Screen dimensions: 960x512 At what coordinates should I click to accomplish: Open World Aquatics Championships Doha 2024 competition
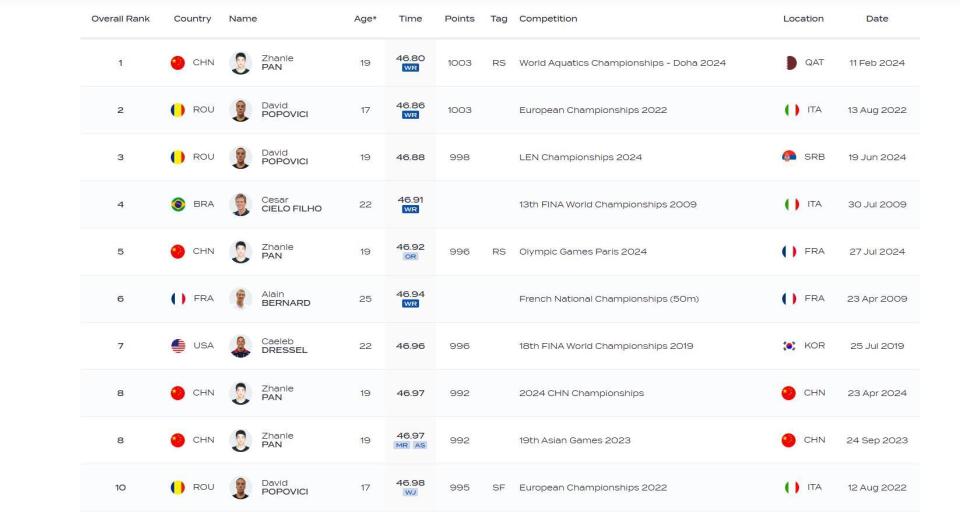coord(622,63)
